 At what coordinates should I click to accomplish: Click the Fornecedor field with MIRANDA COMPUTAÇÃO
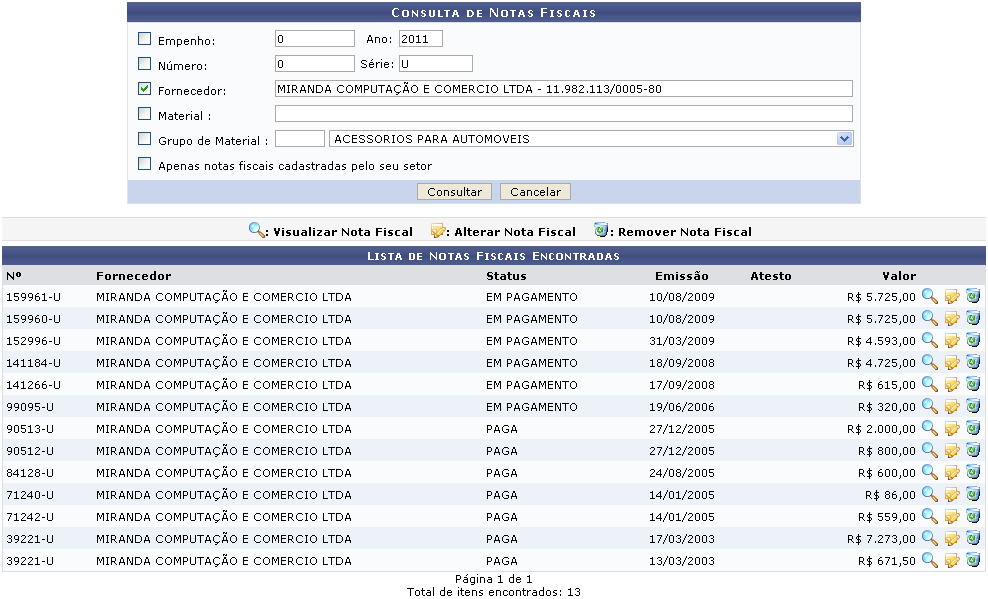pos(563,89)
